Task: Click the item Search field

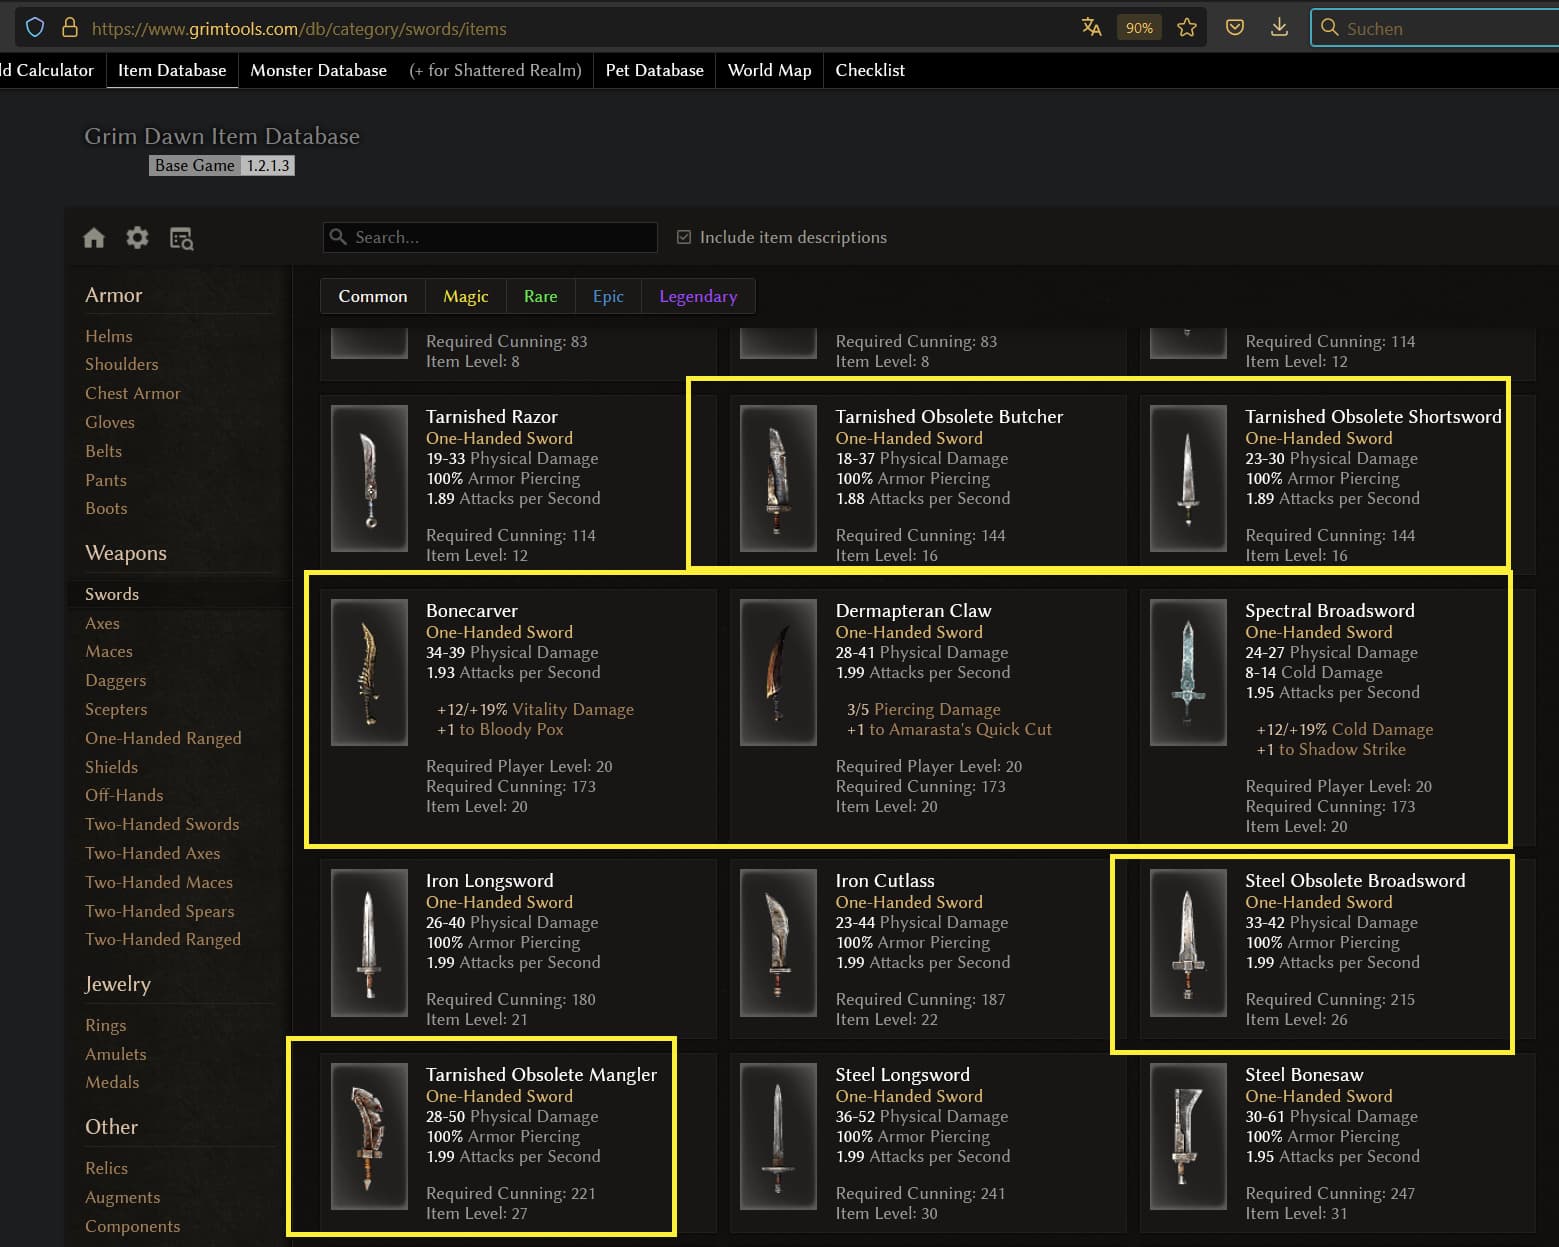Action: click(490, 237)
